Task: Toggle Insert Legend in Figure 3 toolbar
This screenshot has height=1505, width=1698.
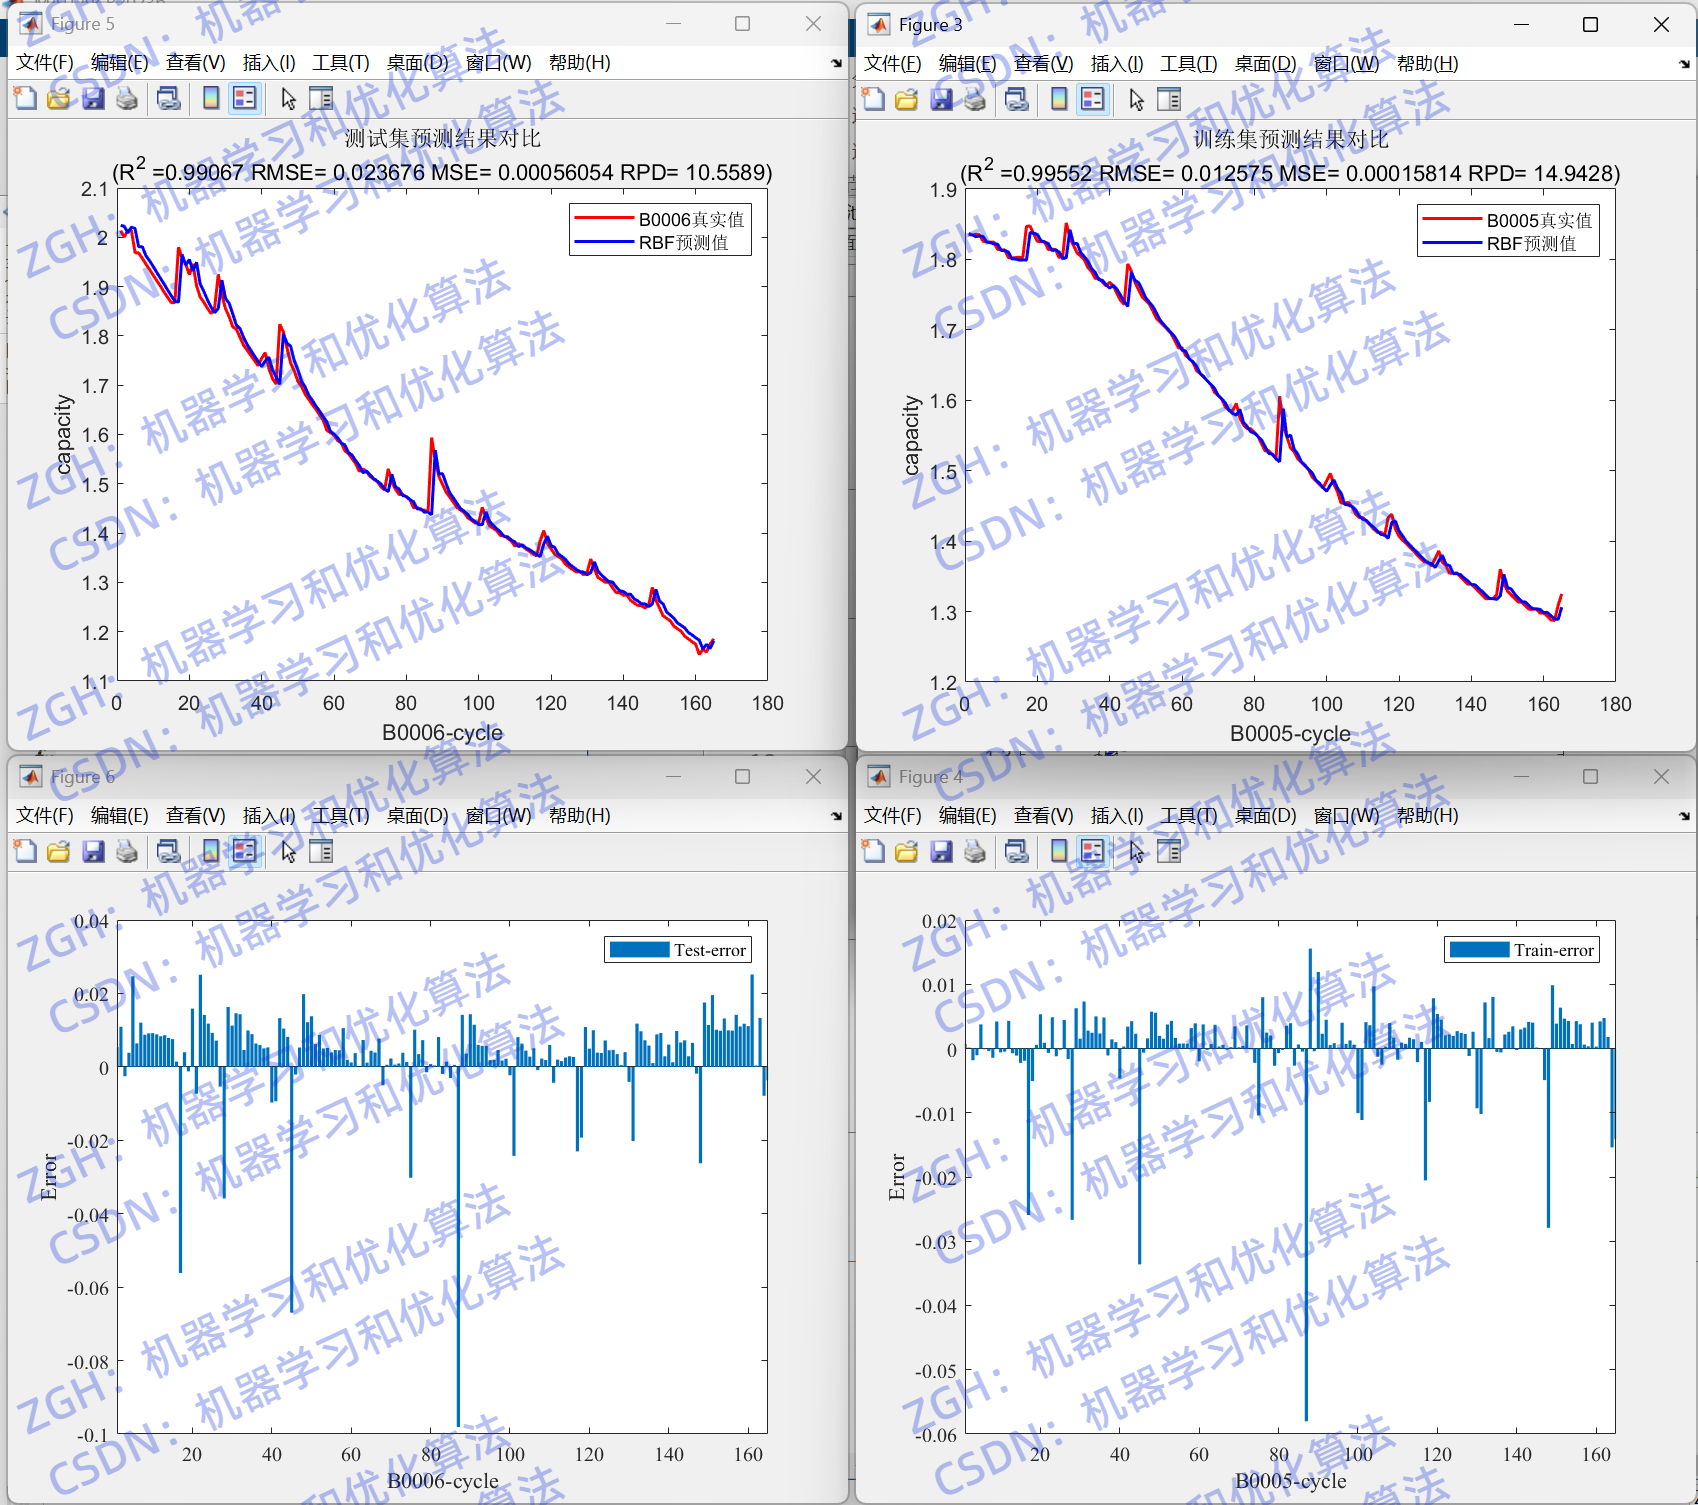Action: 1093,99
